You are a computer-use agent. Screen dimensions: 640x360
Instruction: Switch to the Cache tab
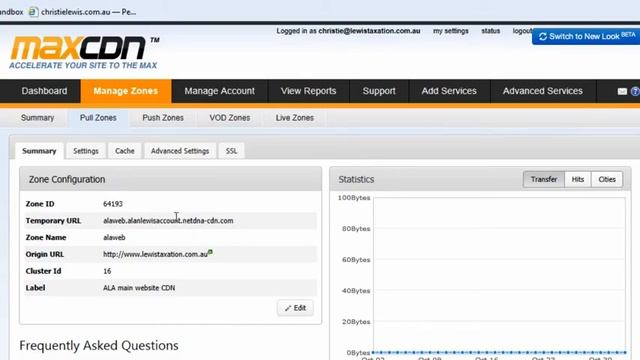tap(125, 151)
